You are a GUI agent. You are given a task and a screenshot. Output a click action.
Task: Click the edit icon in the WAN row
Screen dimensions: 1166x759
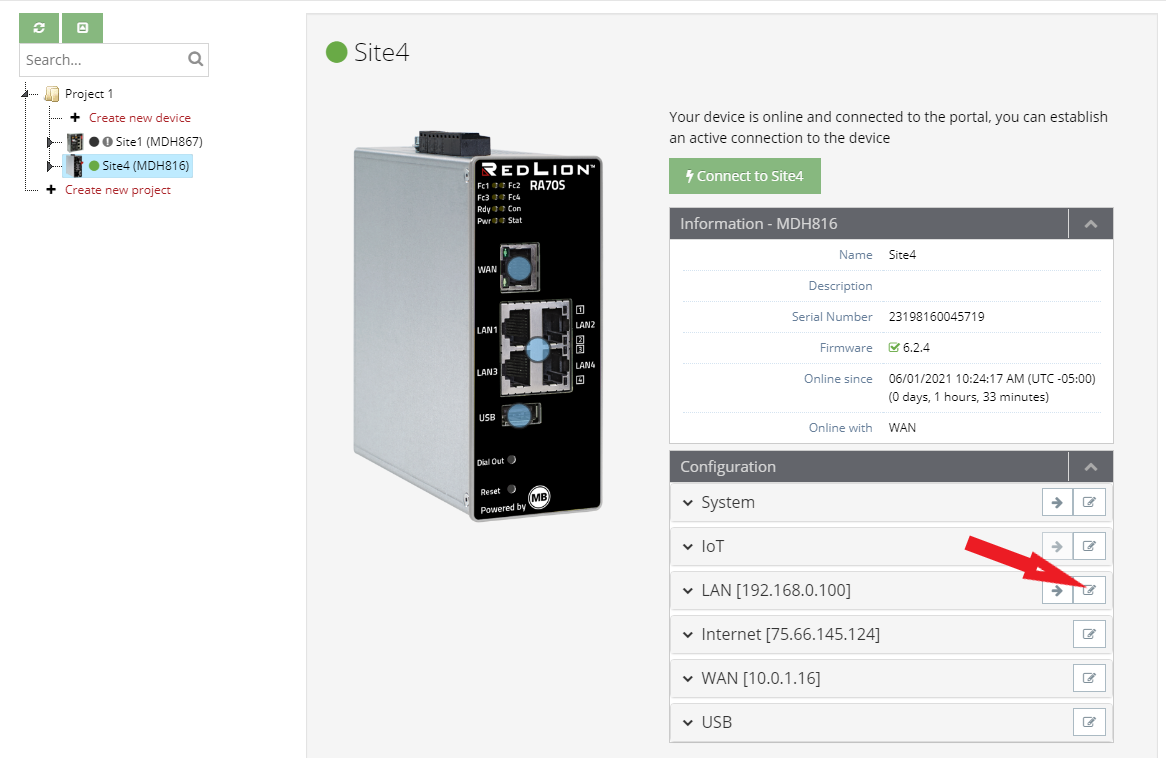[x=1089, y=678]
